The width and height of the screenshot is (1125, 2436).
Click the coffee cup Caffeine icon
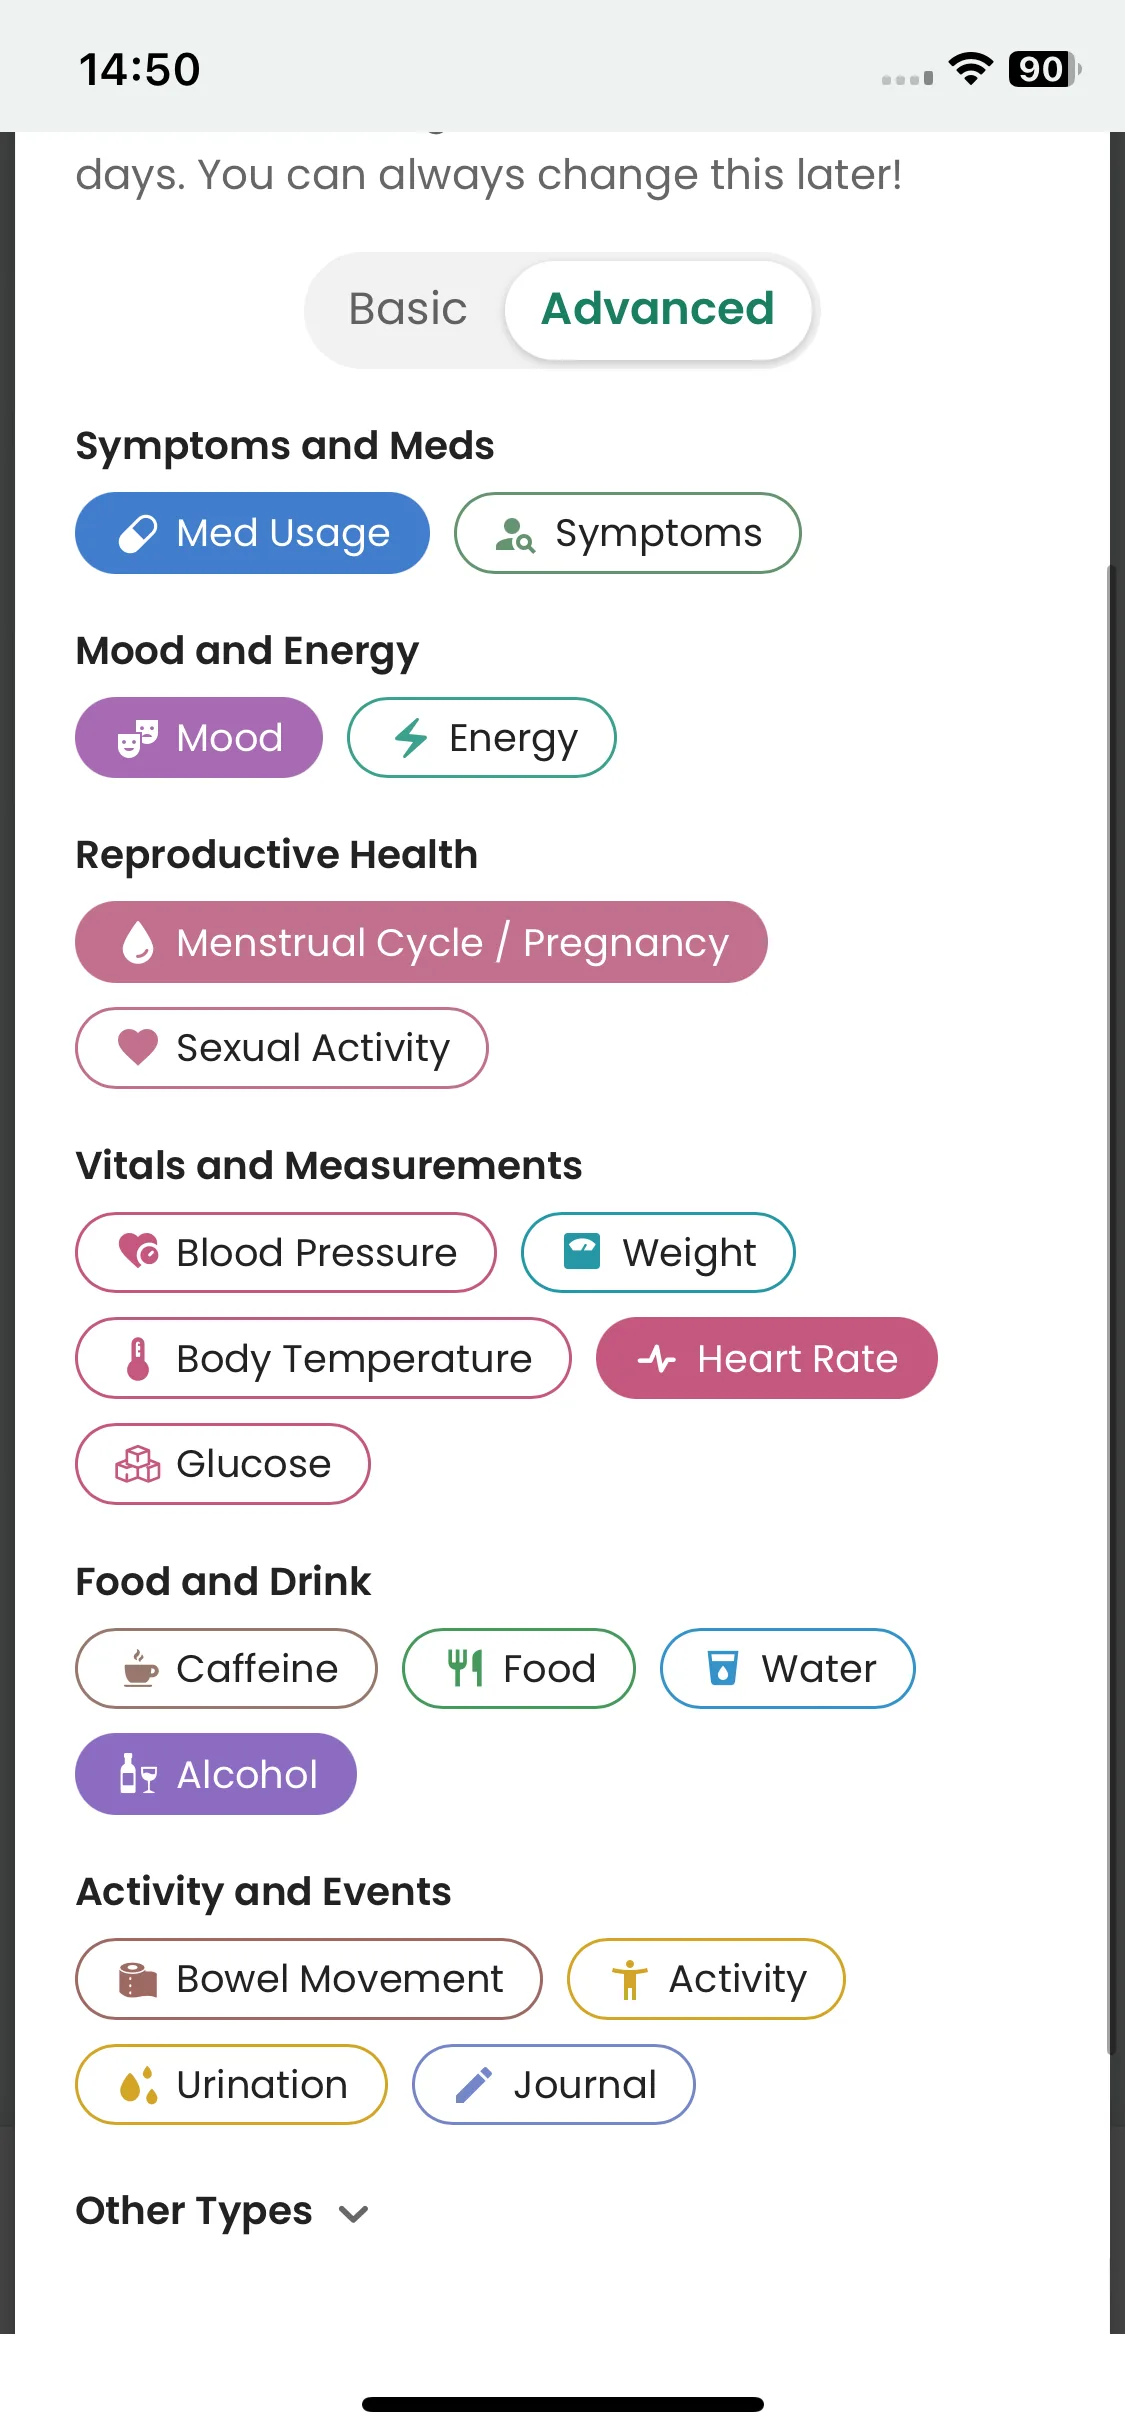pyautogui.click(x=140, y=1669)
